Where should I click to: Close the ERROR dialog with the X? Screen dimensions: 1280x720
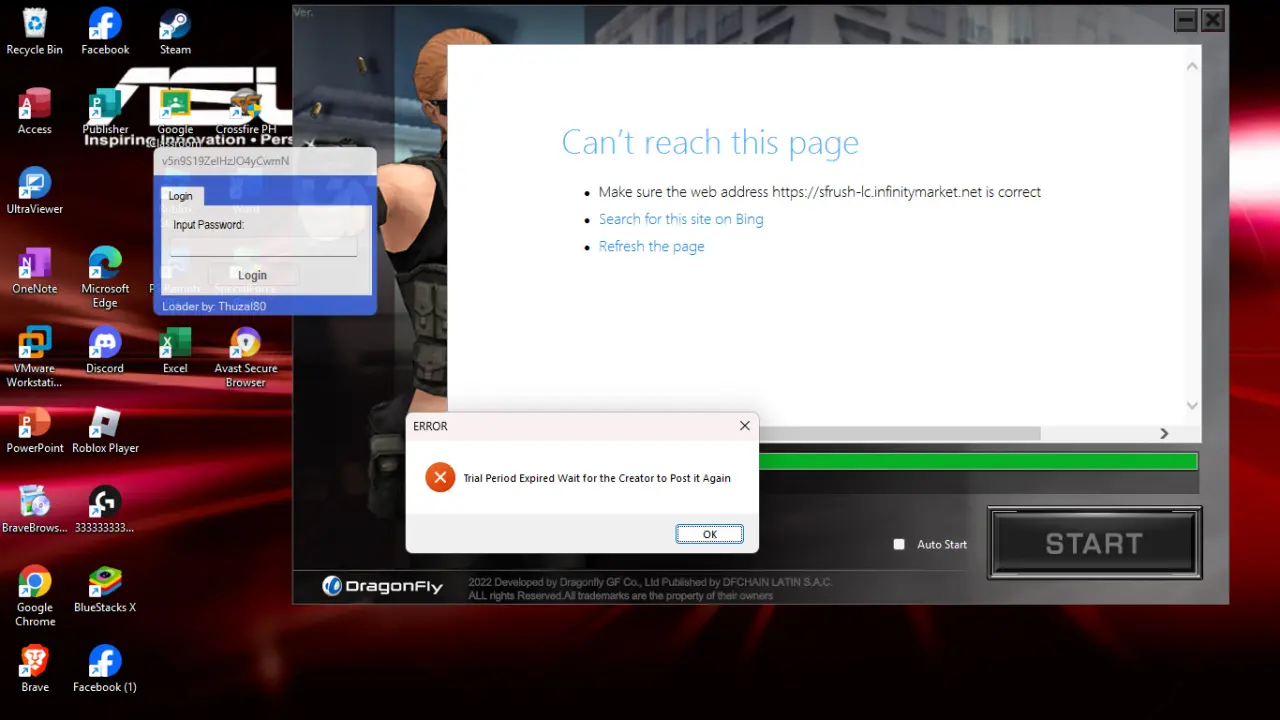(x=744, y=426)
